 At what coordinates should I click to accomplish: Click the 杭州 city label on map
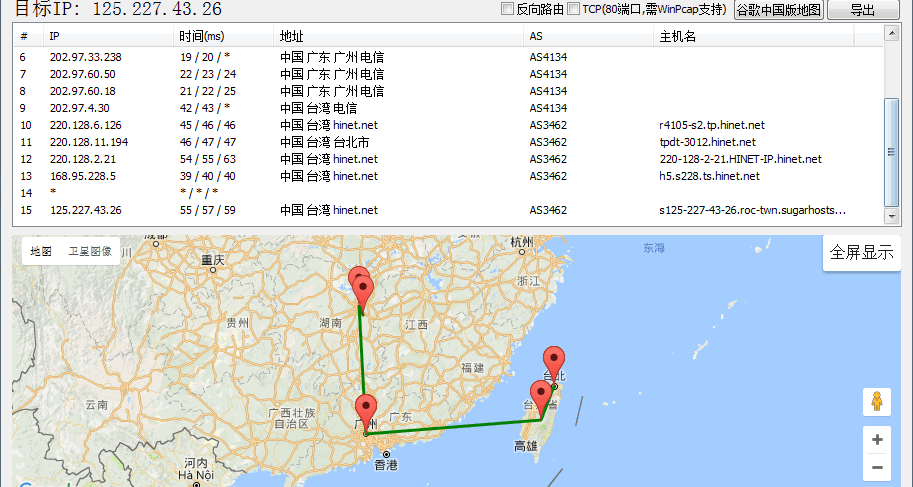pos(522,242)
